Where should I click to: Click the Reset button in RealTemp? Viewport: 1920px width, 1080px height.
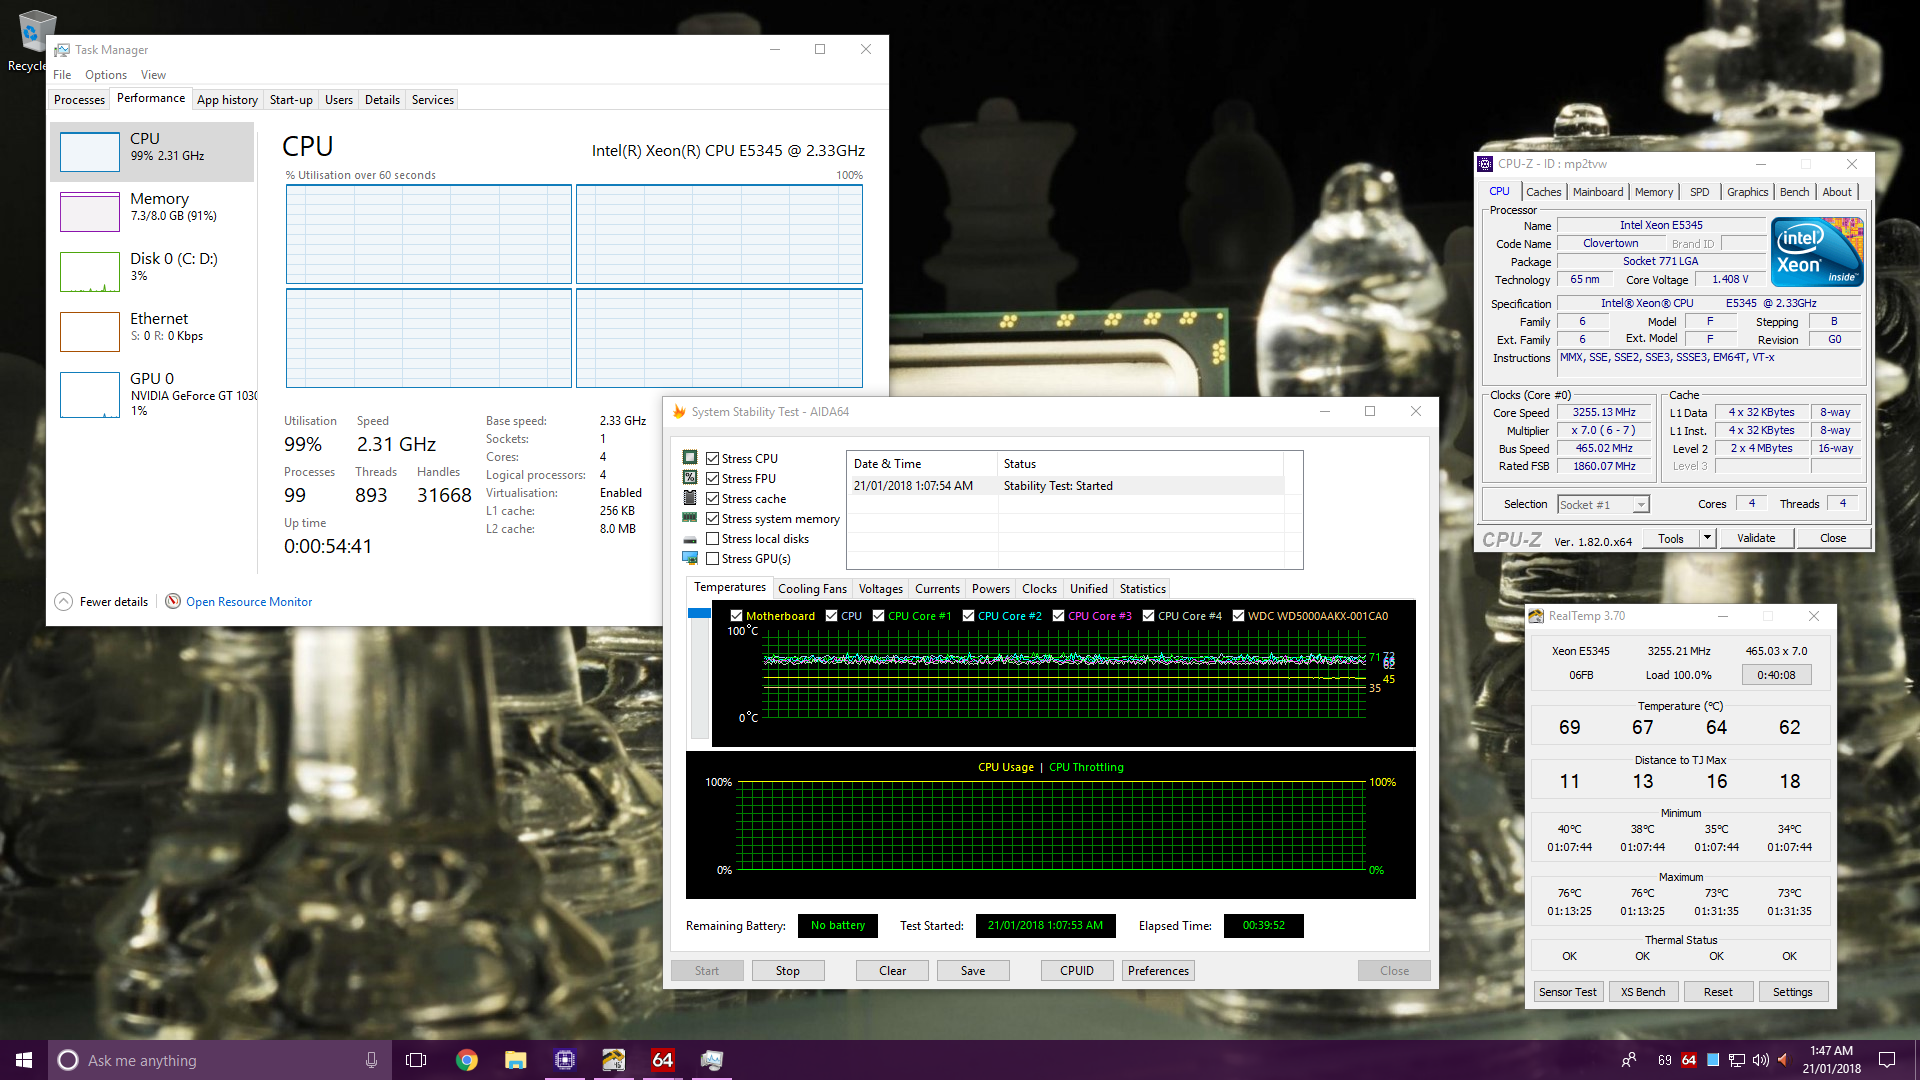[1718, 992]
